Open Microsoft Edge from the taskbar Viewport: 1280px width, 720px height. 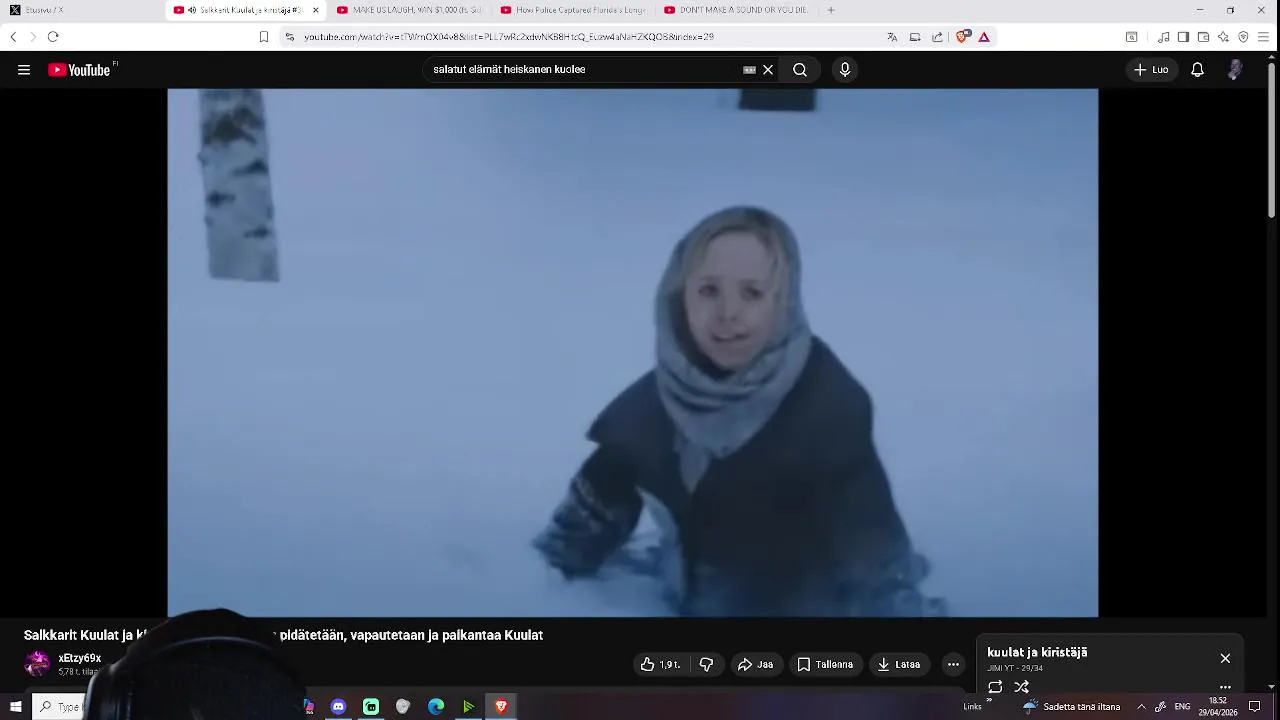(x=436, y=707)
